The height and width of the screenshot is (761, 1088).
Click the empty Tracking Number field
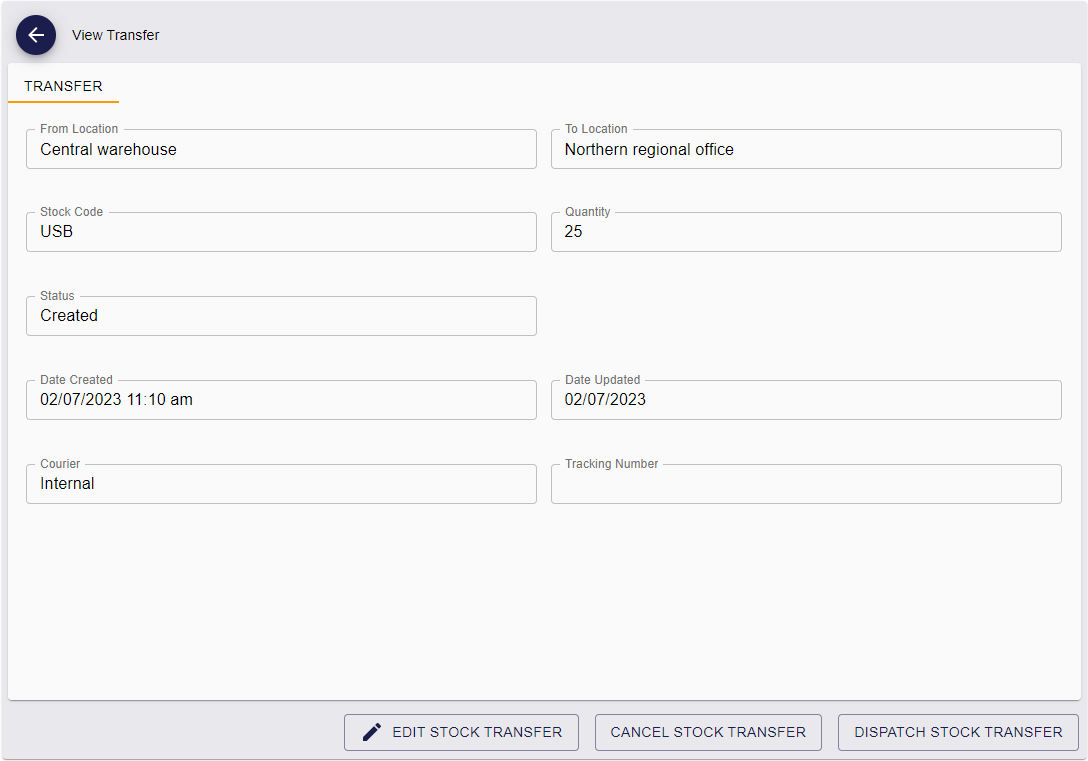tap(805, 486)
